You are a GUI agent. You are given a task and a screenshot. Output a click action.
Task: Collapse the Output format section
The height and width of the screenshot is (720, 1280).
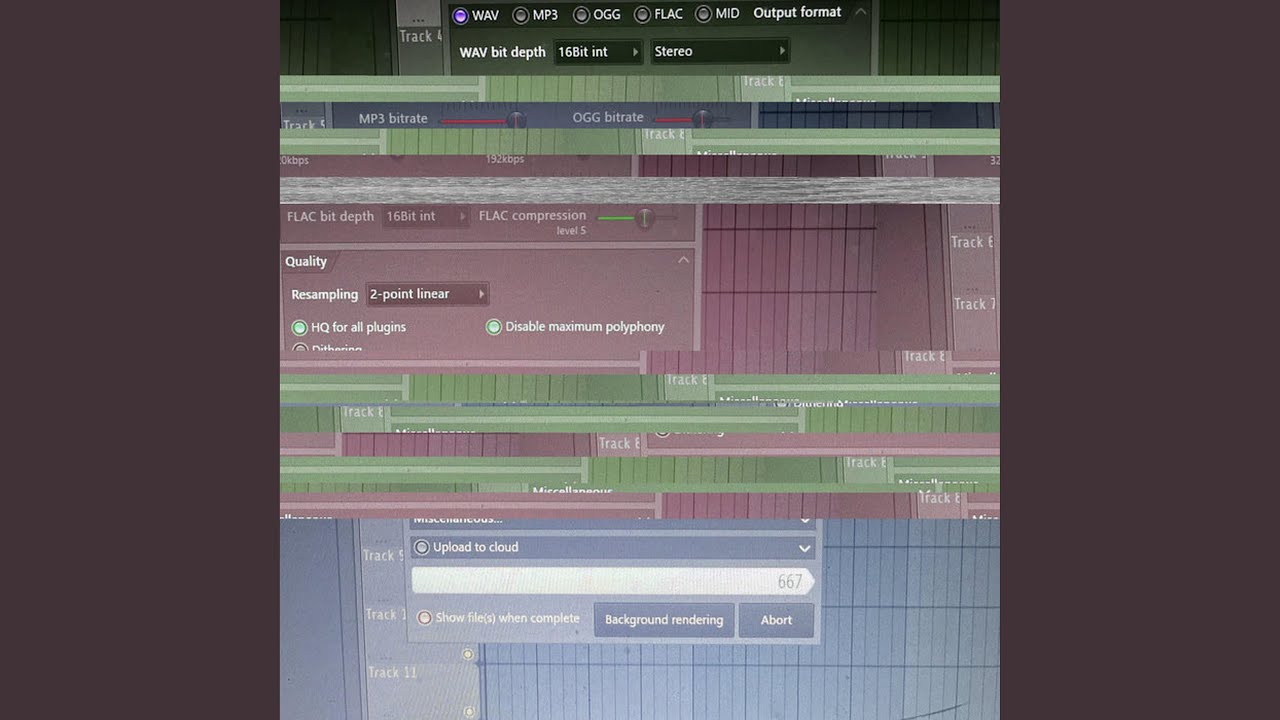click(x=860, y=12)
